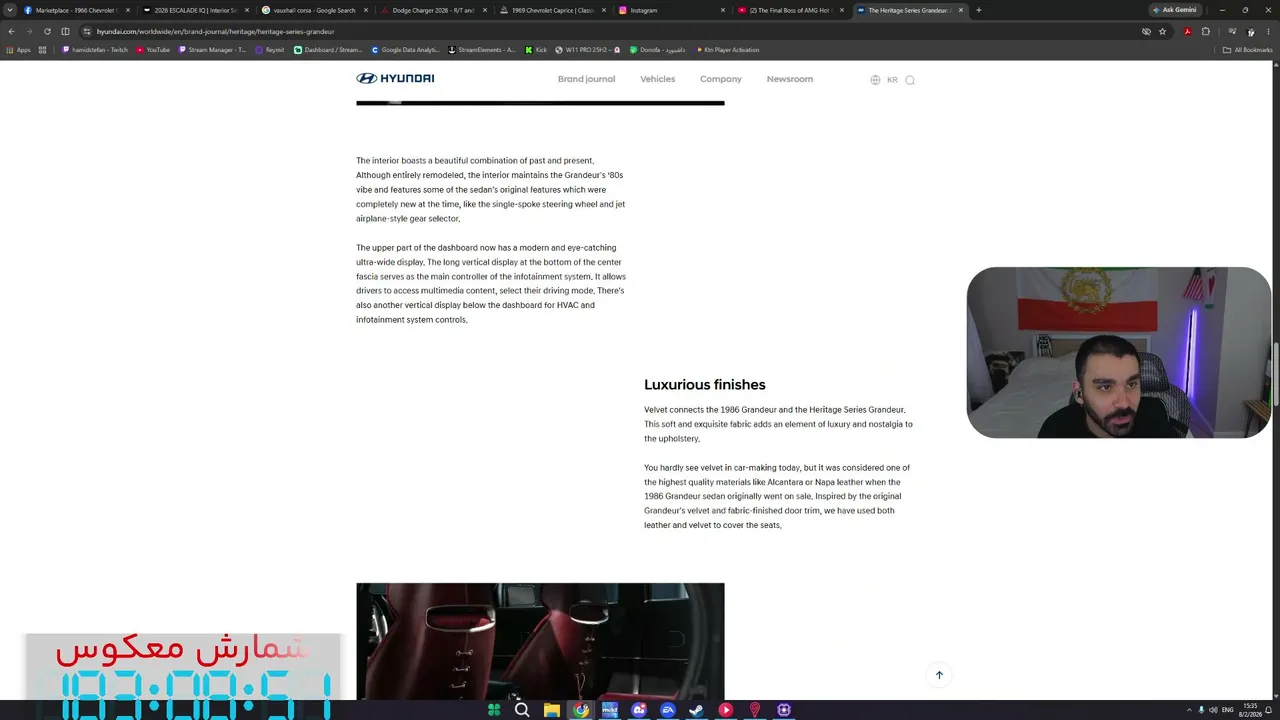Open the tab groups grid icon
The height and width of the screenshot is (720, 1280).
42,50
